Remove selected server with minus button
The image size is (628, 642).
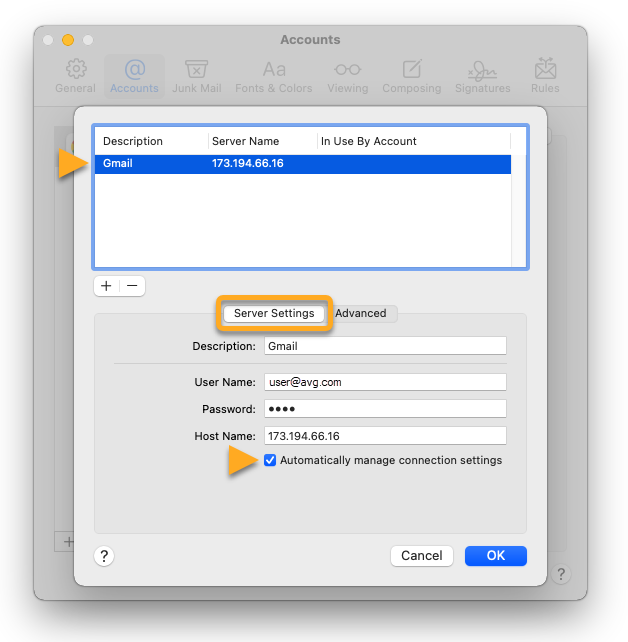point(132,286)
